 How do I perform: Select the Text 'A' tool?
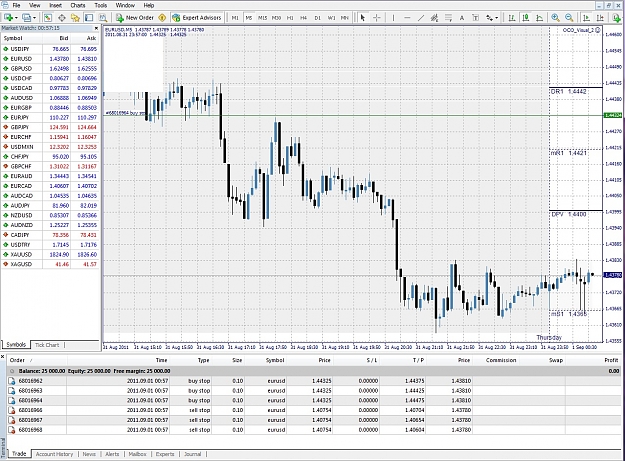[x=462, y=18]
